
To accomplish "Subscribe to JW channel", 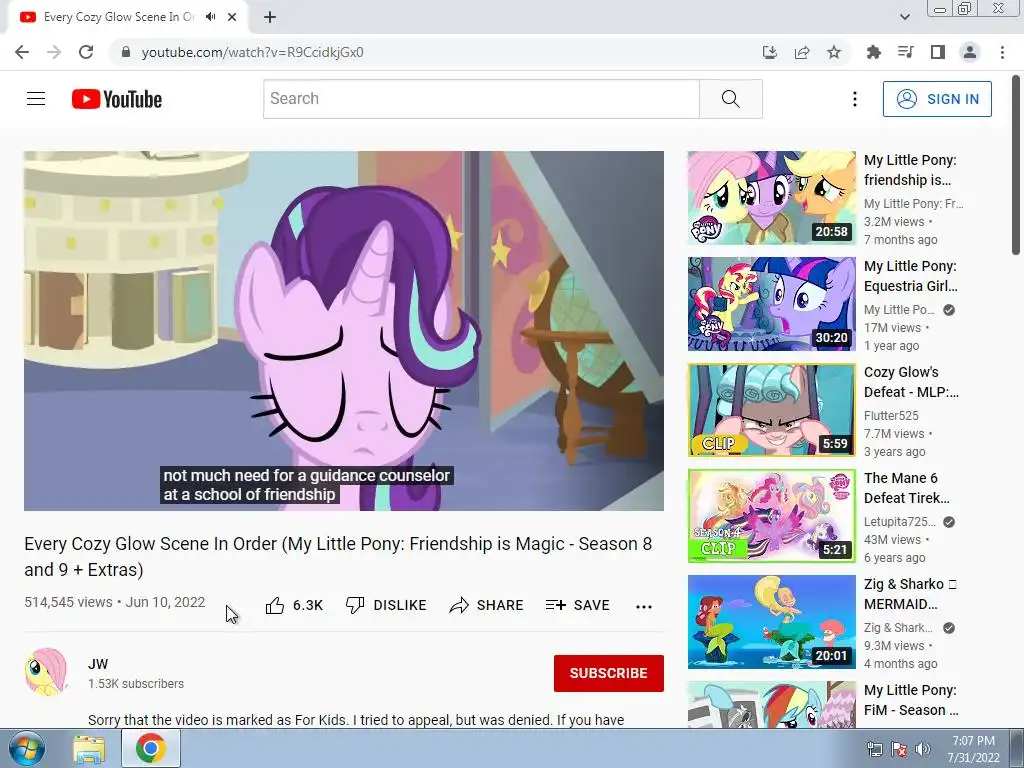I will coord(609,673).
